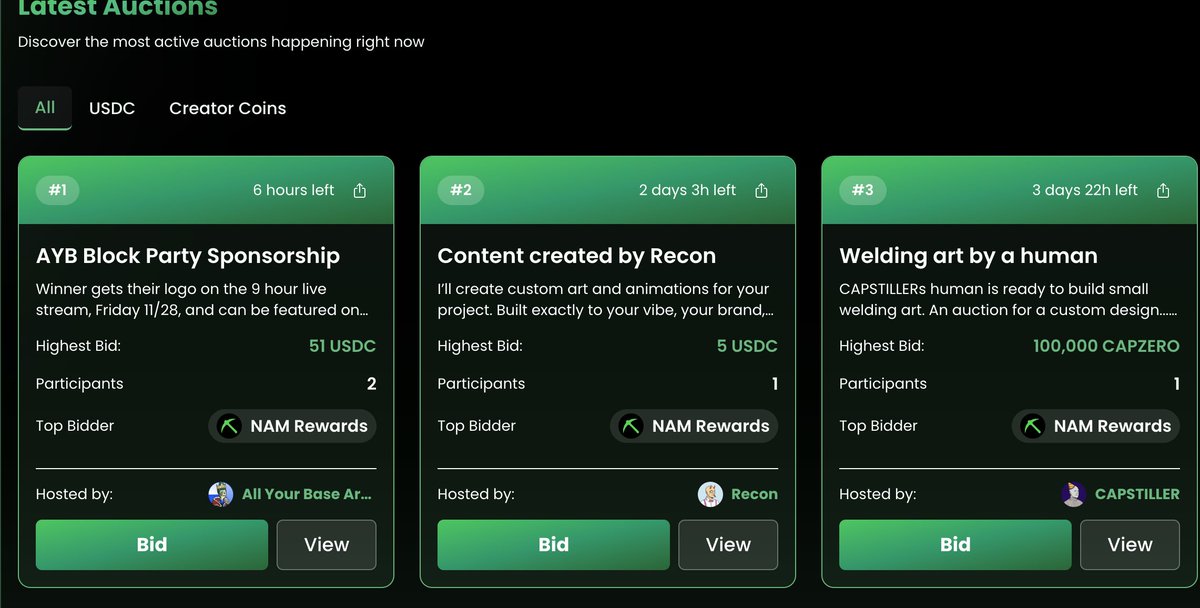Click the custom art and animations description

(605, 300)
